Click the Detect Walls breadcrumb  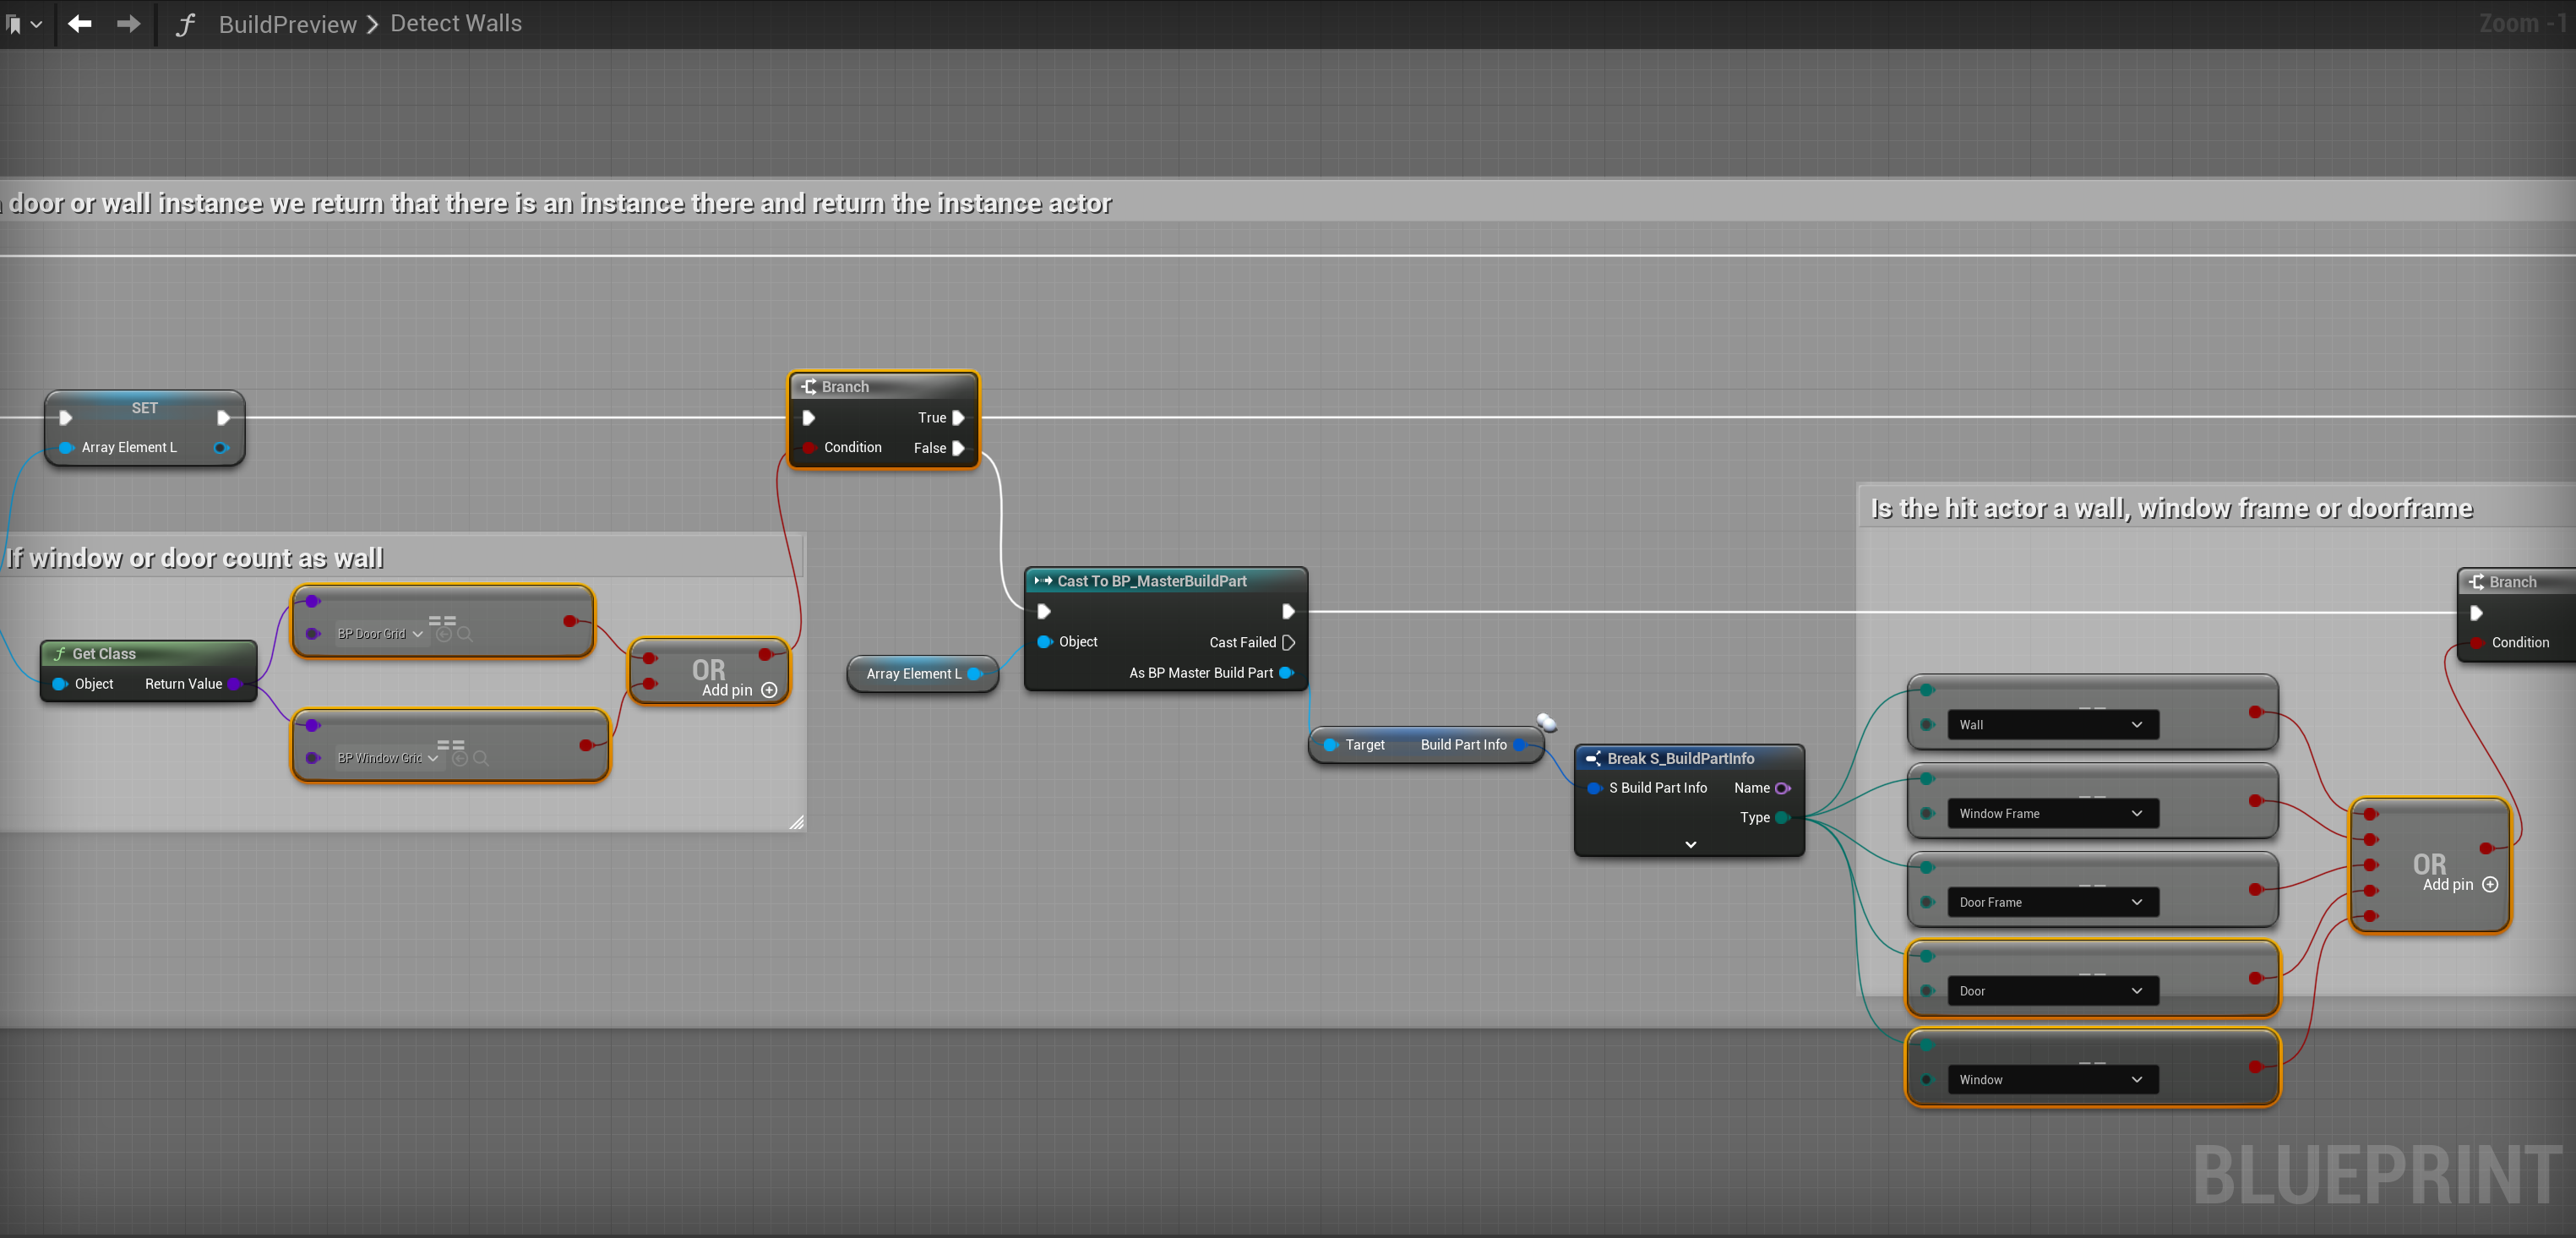455,24
